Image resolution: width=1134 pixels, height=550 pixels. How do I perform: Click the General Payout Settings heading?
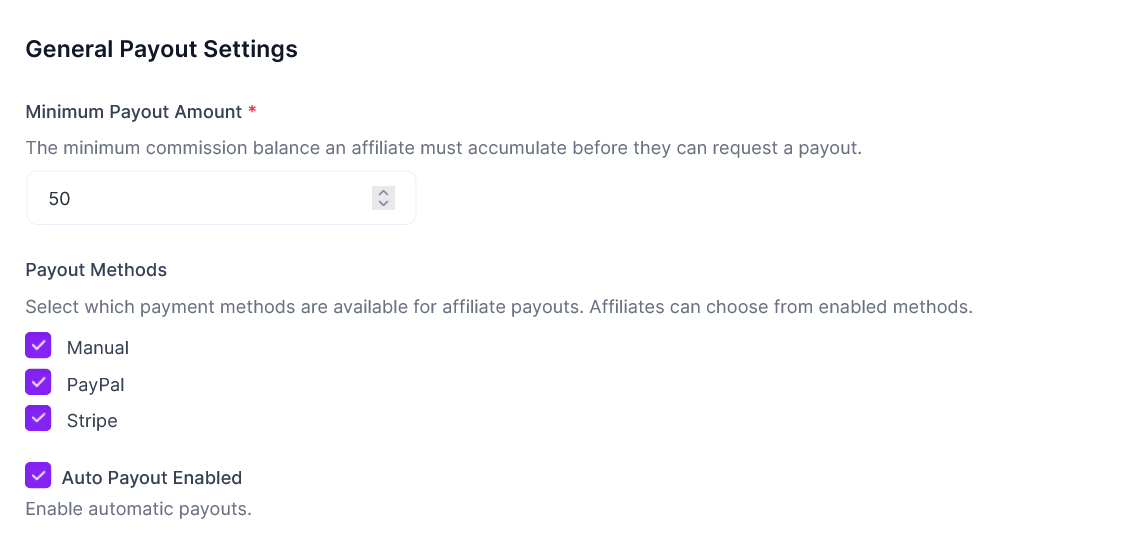[161, 49]
